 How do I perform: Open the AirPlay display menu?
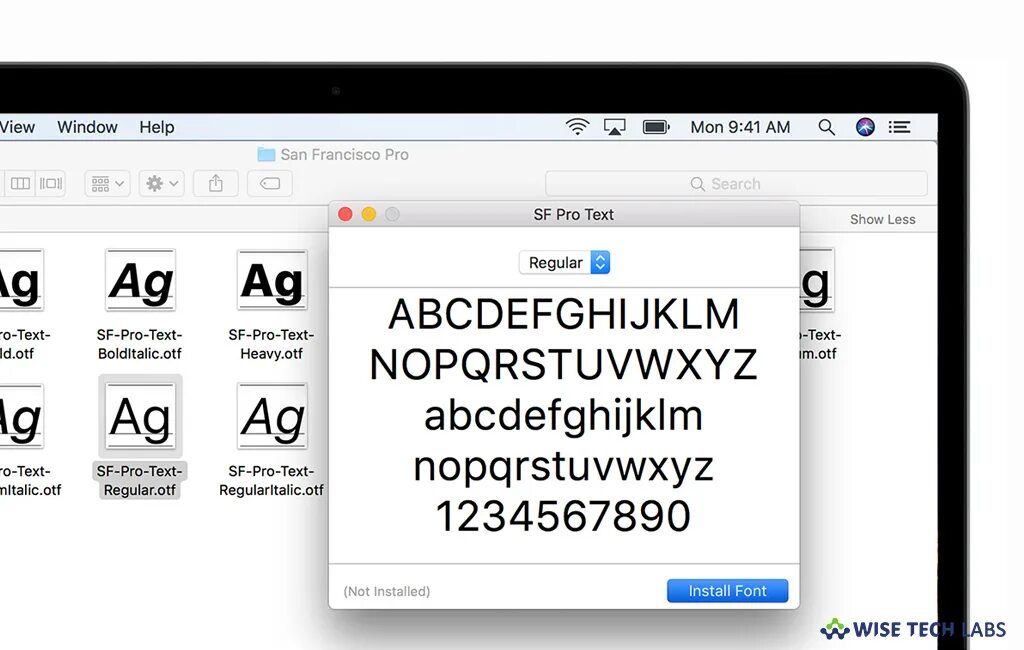pyautogui.click(x=614, y=127)
